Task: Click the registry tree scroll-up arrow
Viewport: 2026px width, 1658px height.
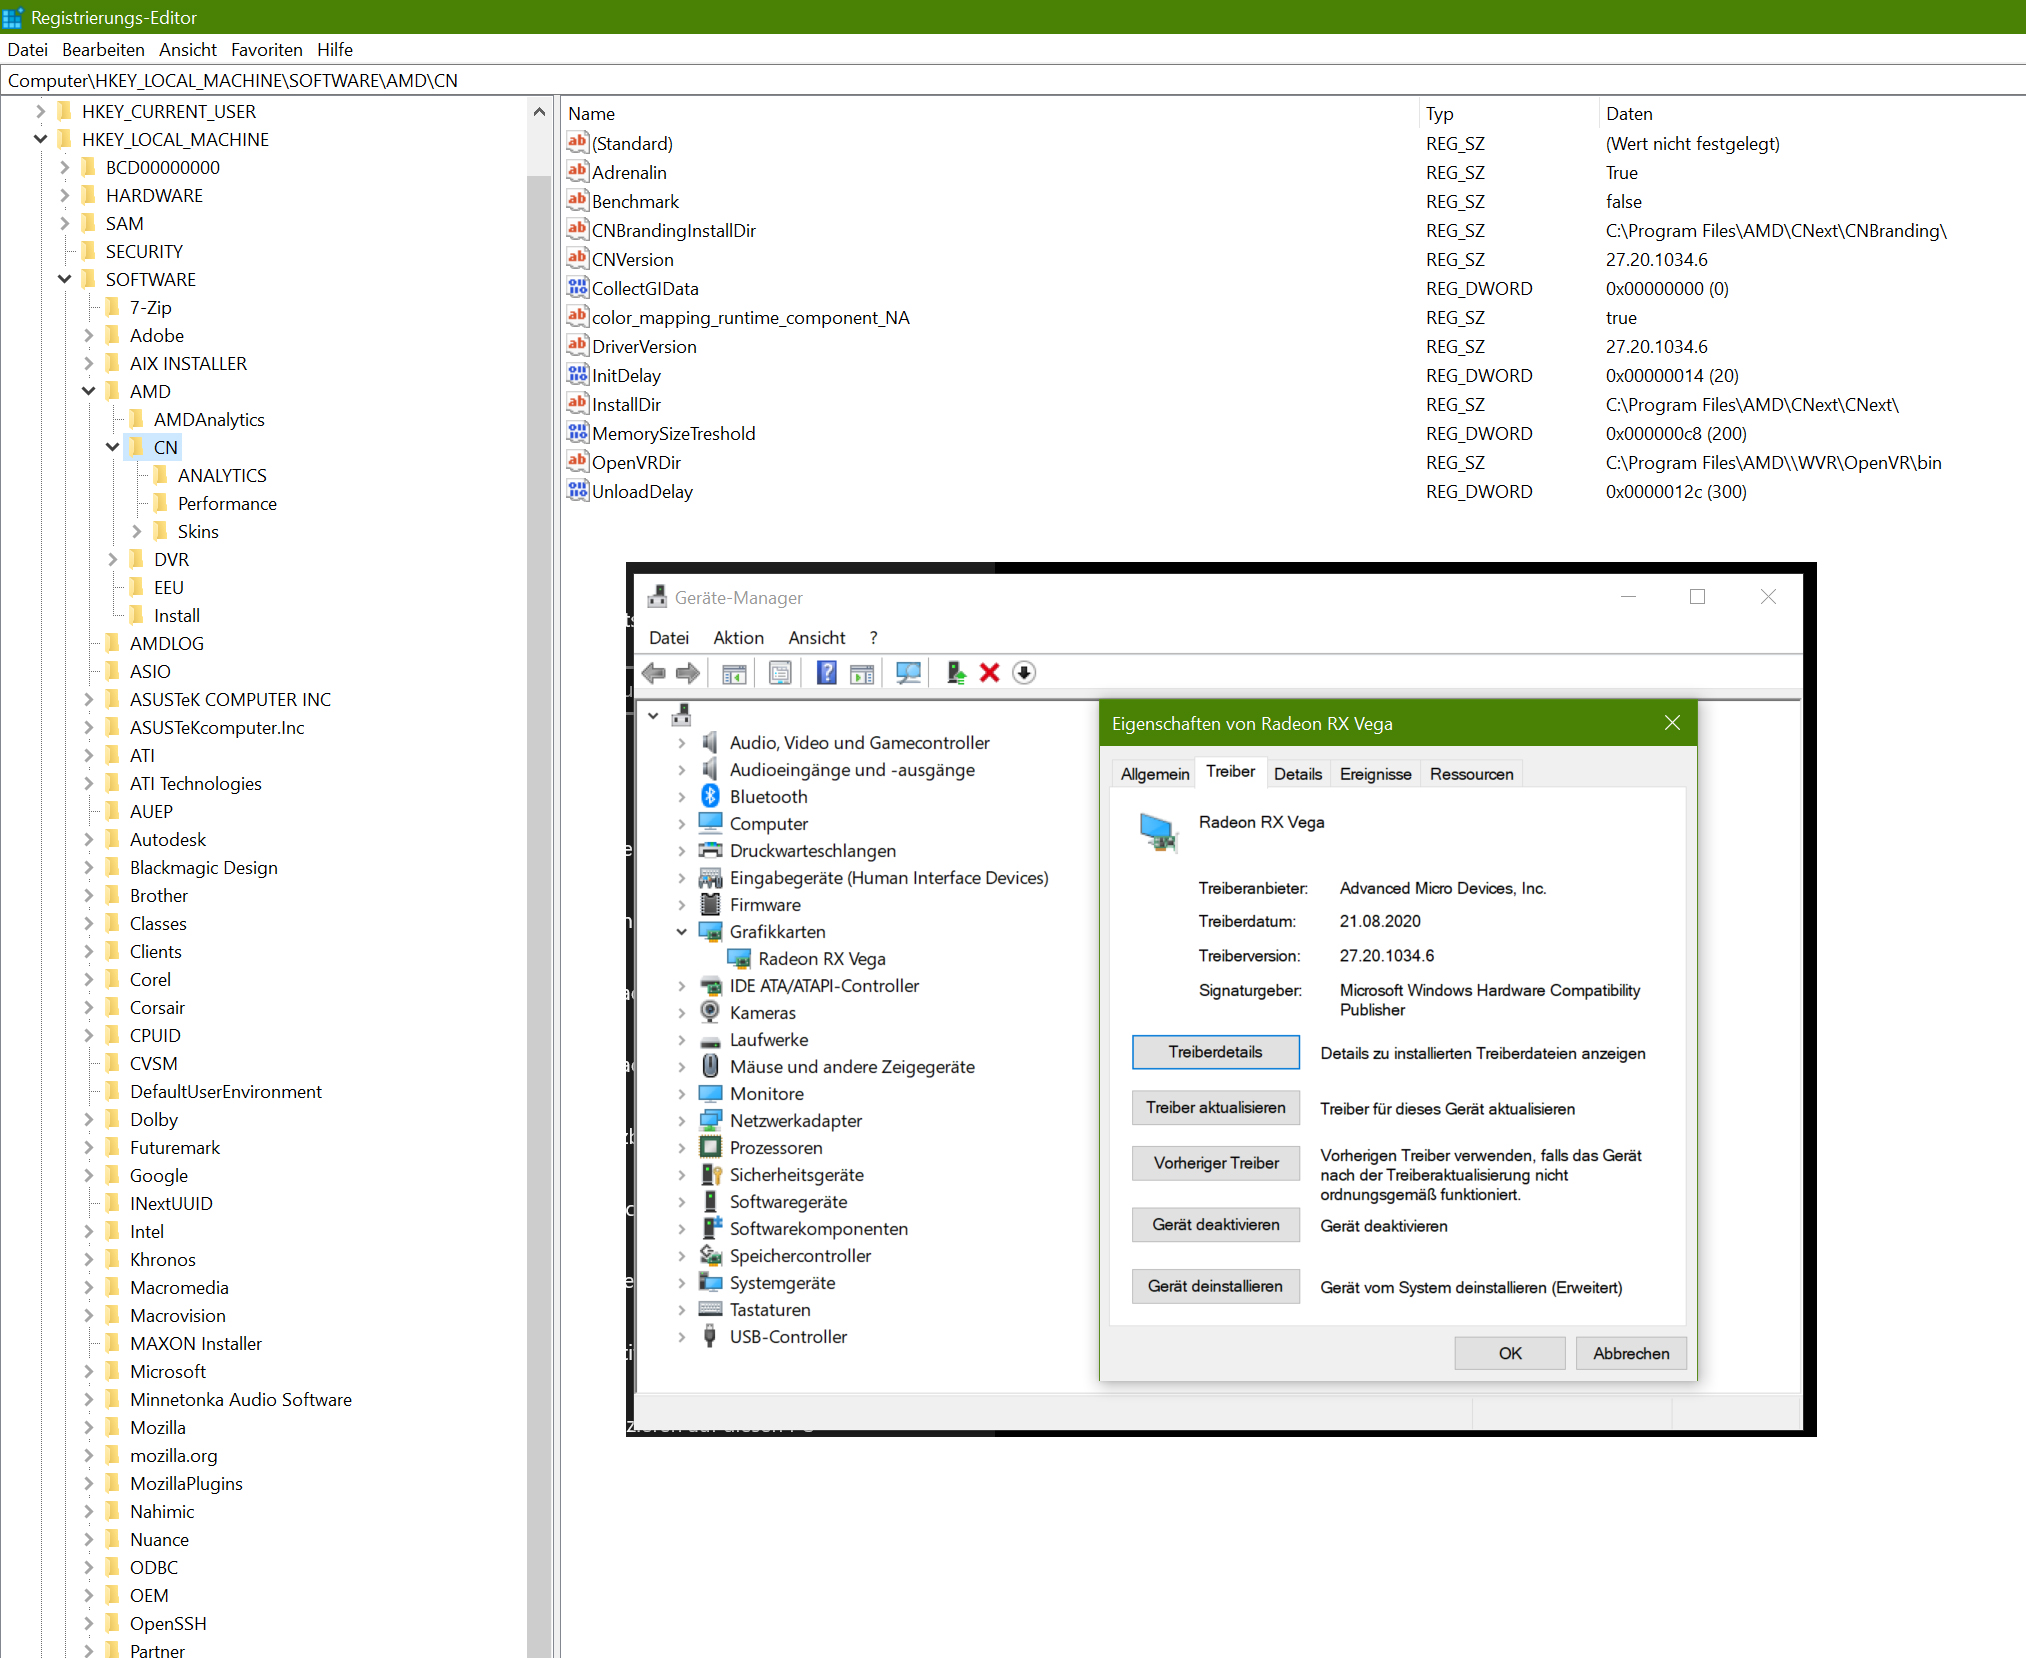Action: (x=539, y=112)
